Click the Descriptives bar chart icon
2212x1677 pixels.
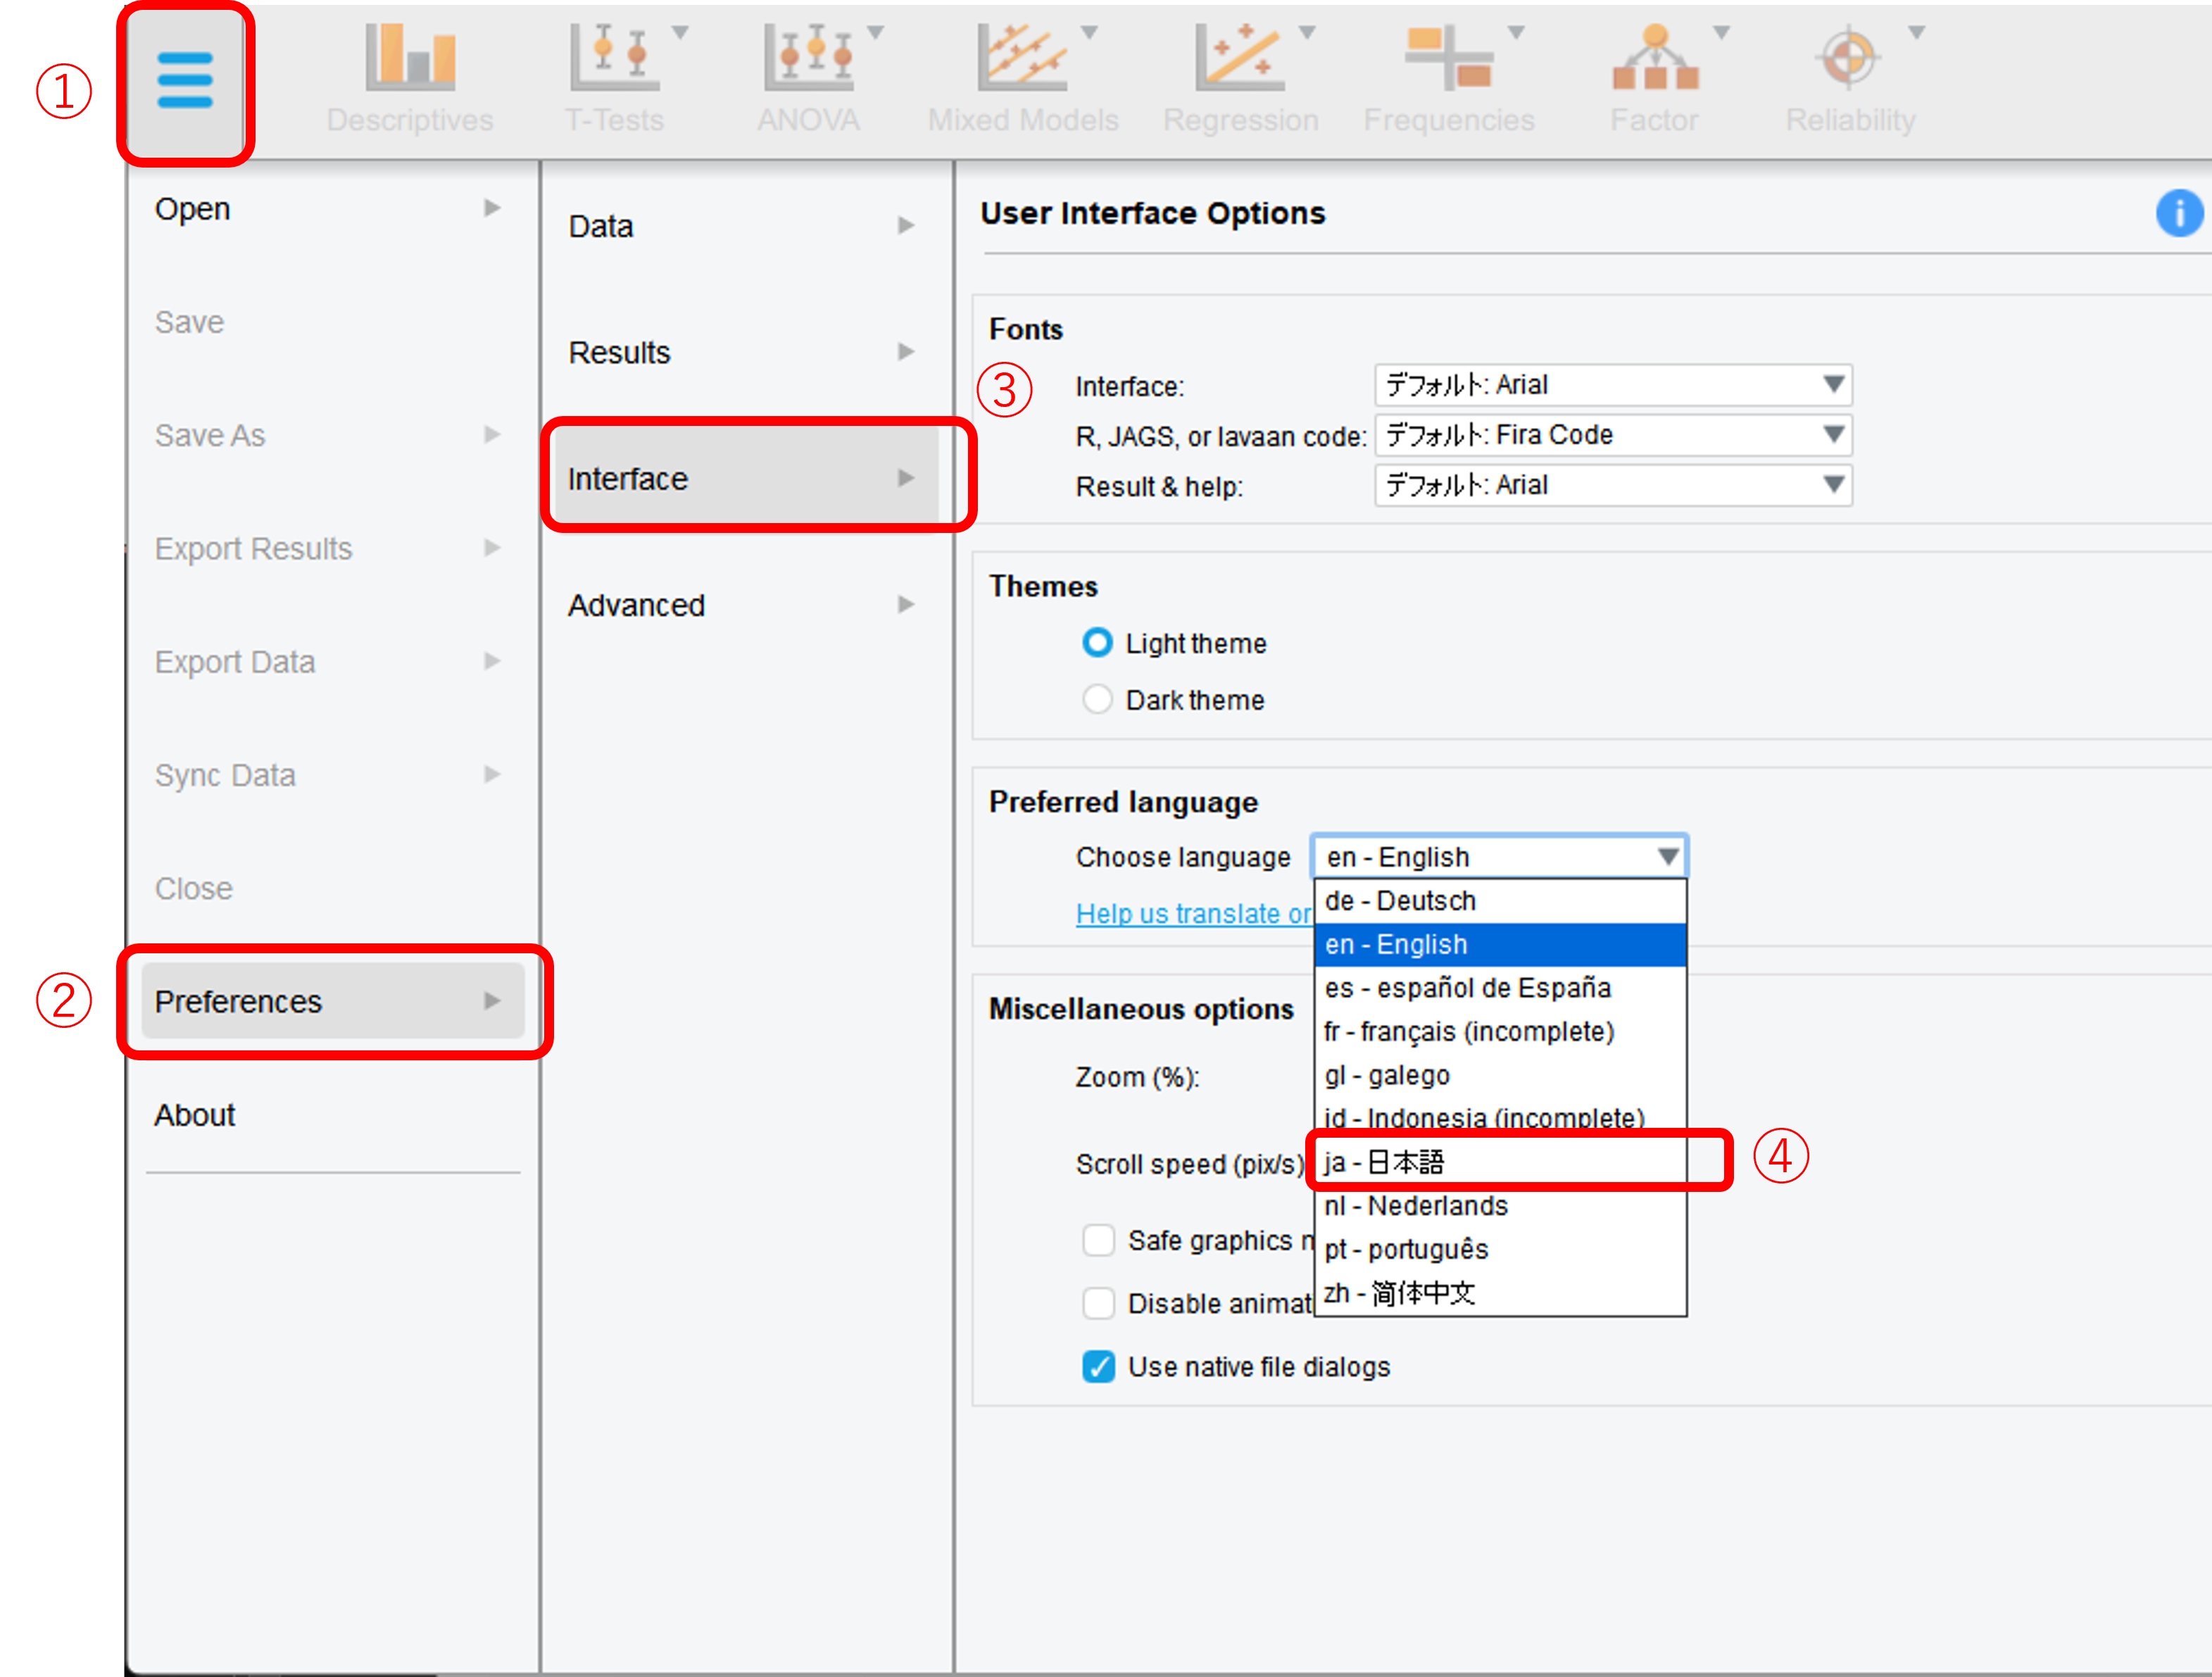pyautogui.click(x=410, y=58)
